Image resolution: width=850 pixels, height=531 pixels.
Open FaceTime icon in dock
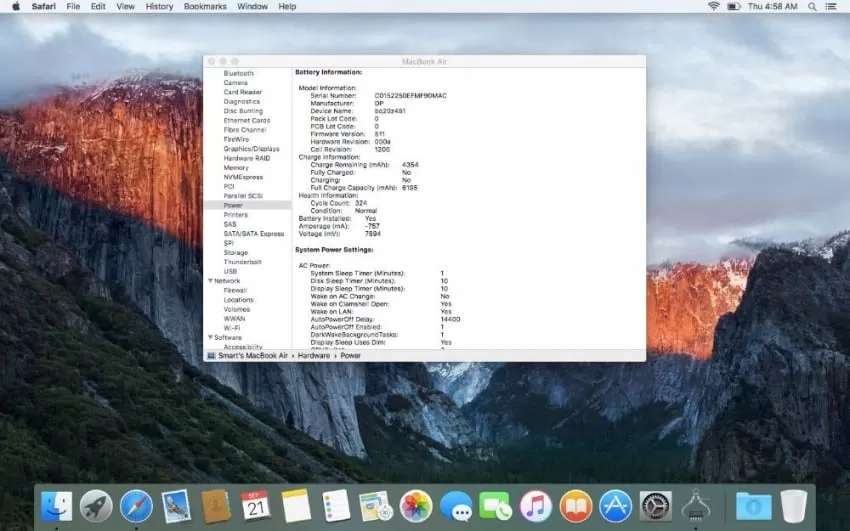tap(495, 506)
